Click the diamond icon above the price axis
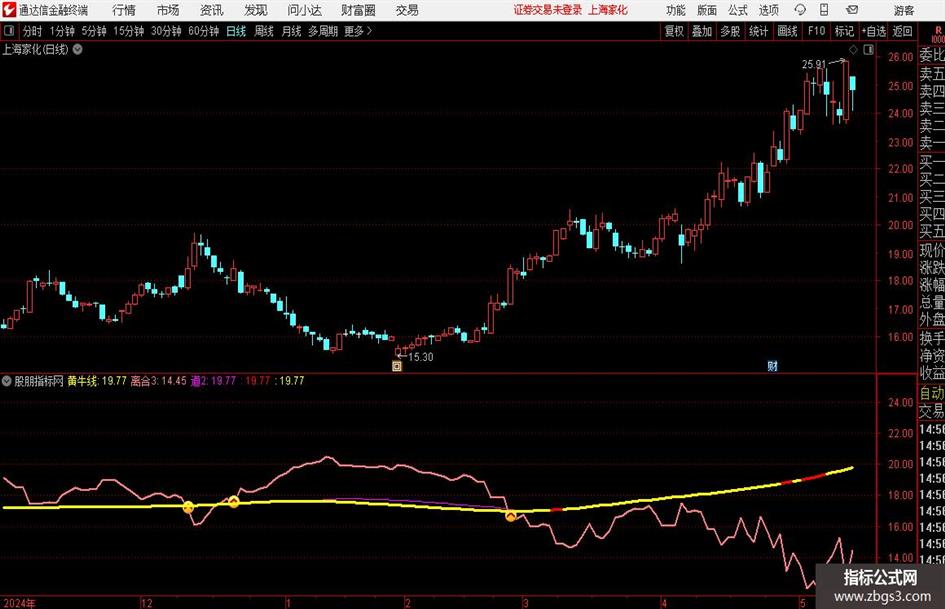This screenshot has width=945, height=609. [853, 49]
